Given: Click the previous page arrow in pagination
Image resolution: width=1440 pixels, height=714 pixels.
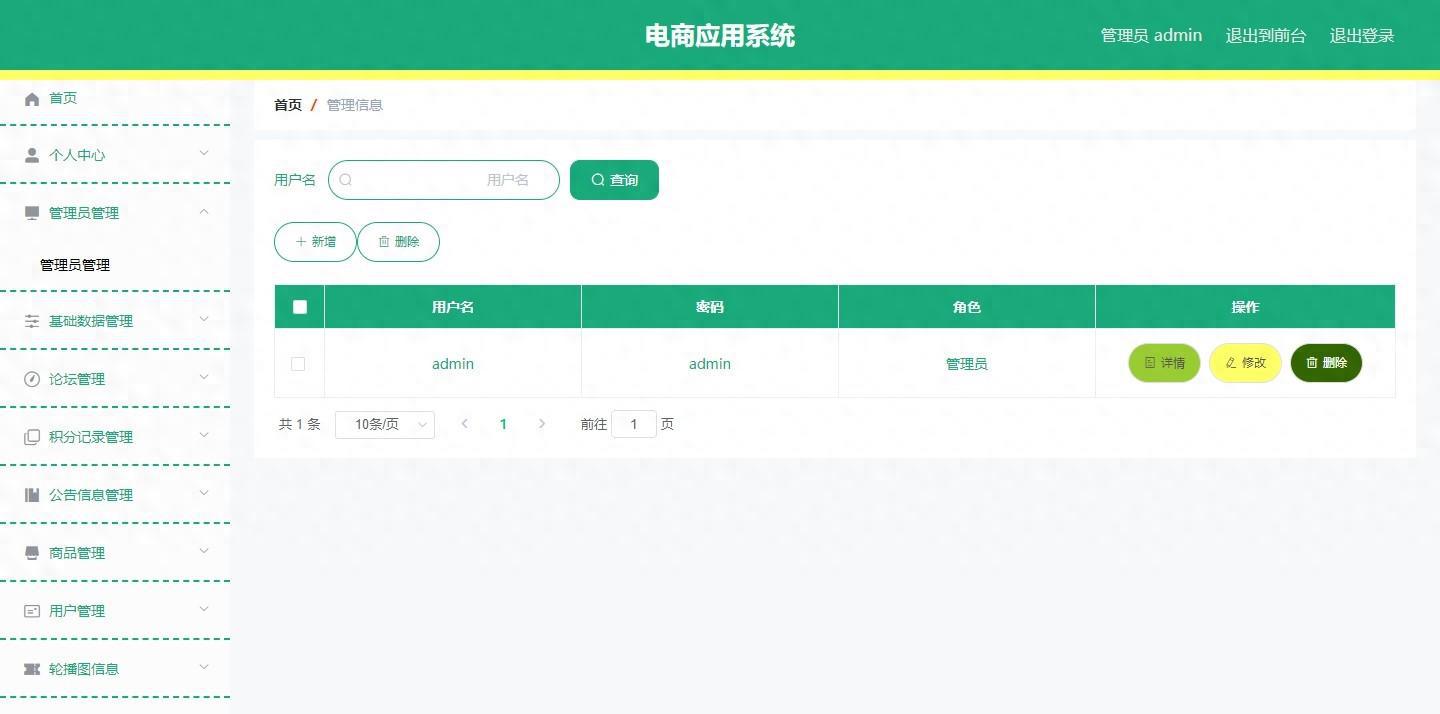Looking at the screenshot, I should click(x=465, y=424).
